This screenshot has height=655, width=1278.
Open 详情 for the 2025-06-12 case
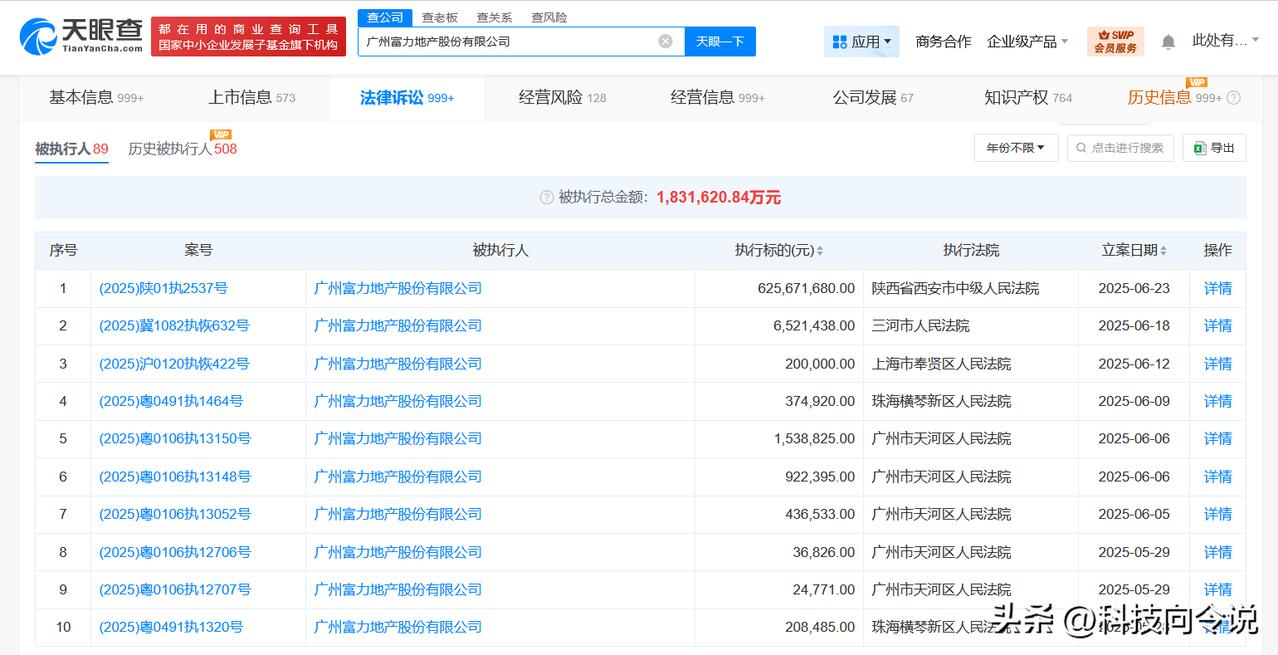1218,364
